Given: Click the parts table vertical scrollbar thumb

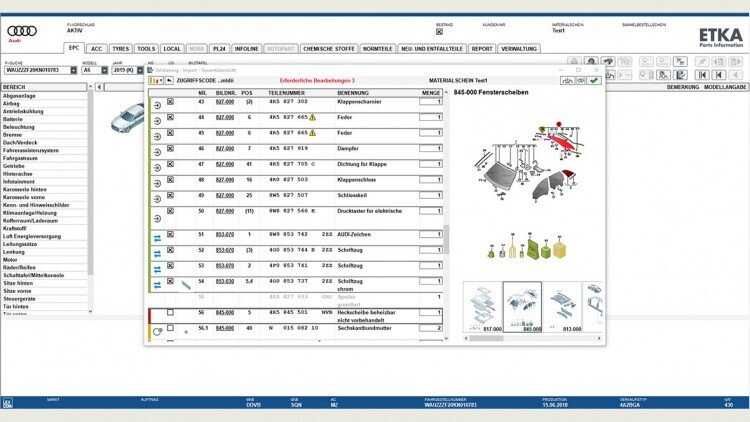Looking at the screenshot, I should tap(446, 239).
